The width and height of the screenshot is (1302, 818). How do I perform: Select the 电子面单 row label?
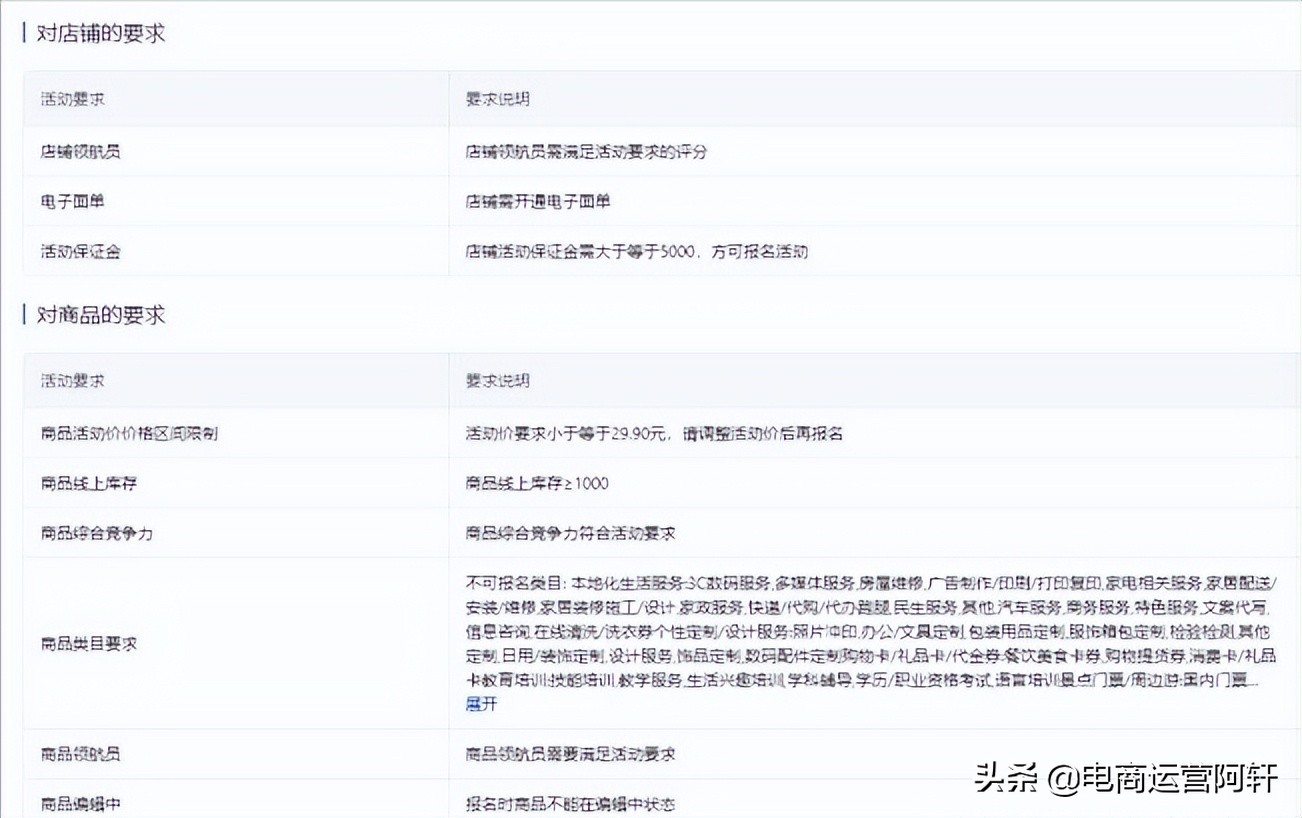point(72,202)
